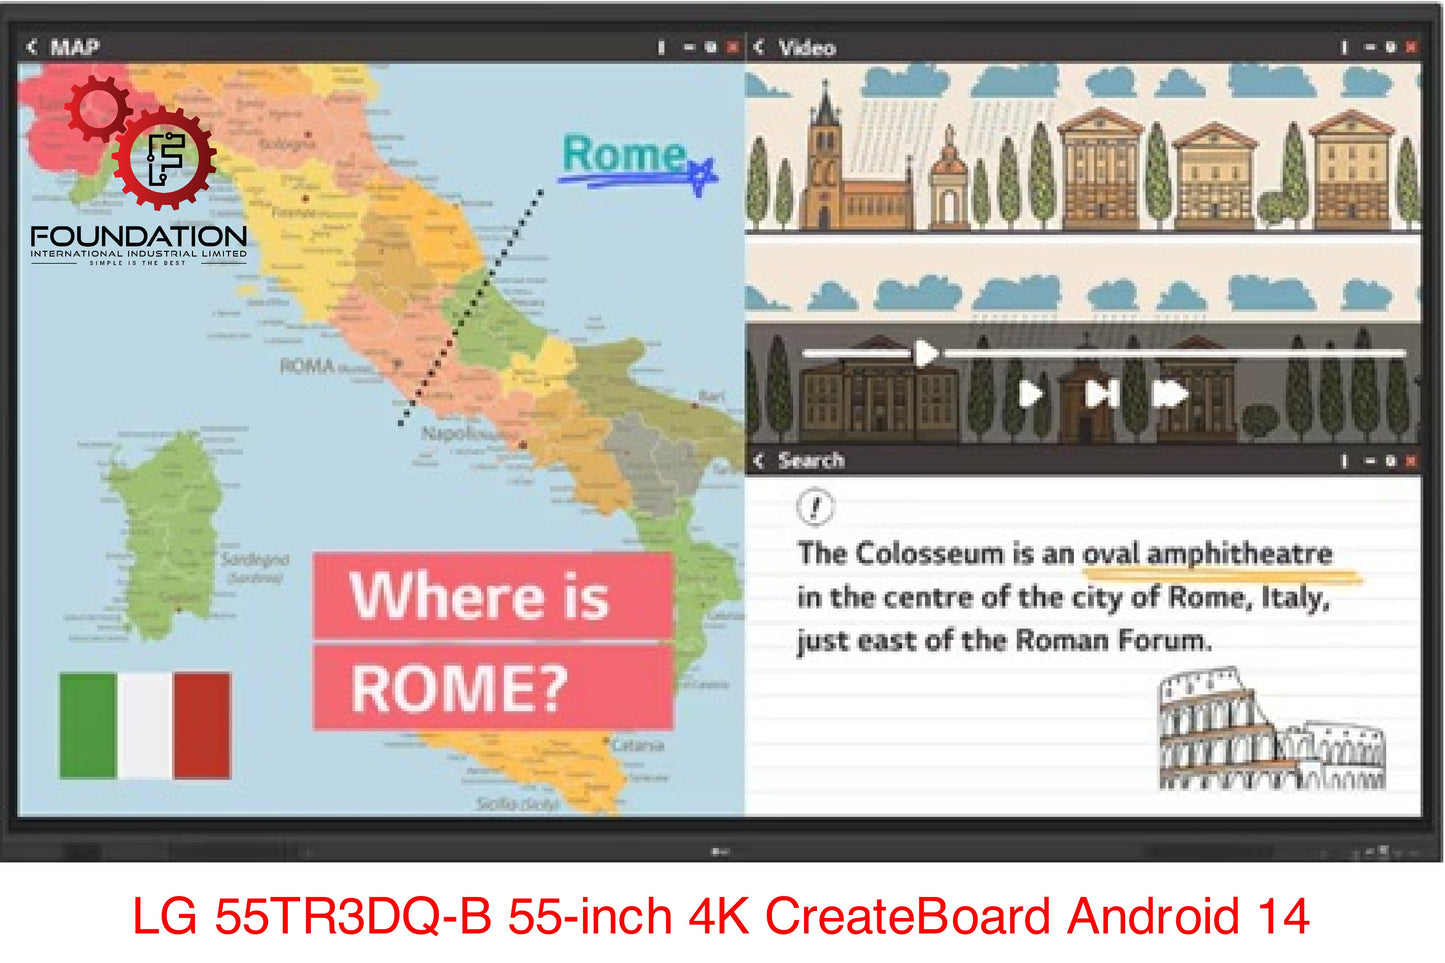This screenshot has height=963, width=1445.
Task: Maximize the Video panel
Action: coord(1390,47)
